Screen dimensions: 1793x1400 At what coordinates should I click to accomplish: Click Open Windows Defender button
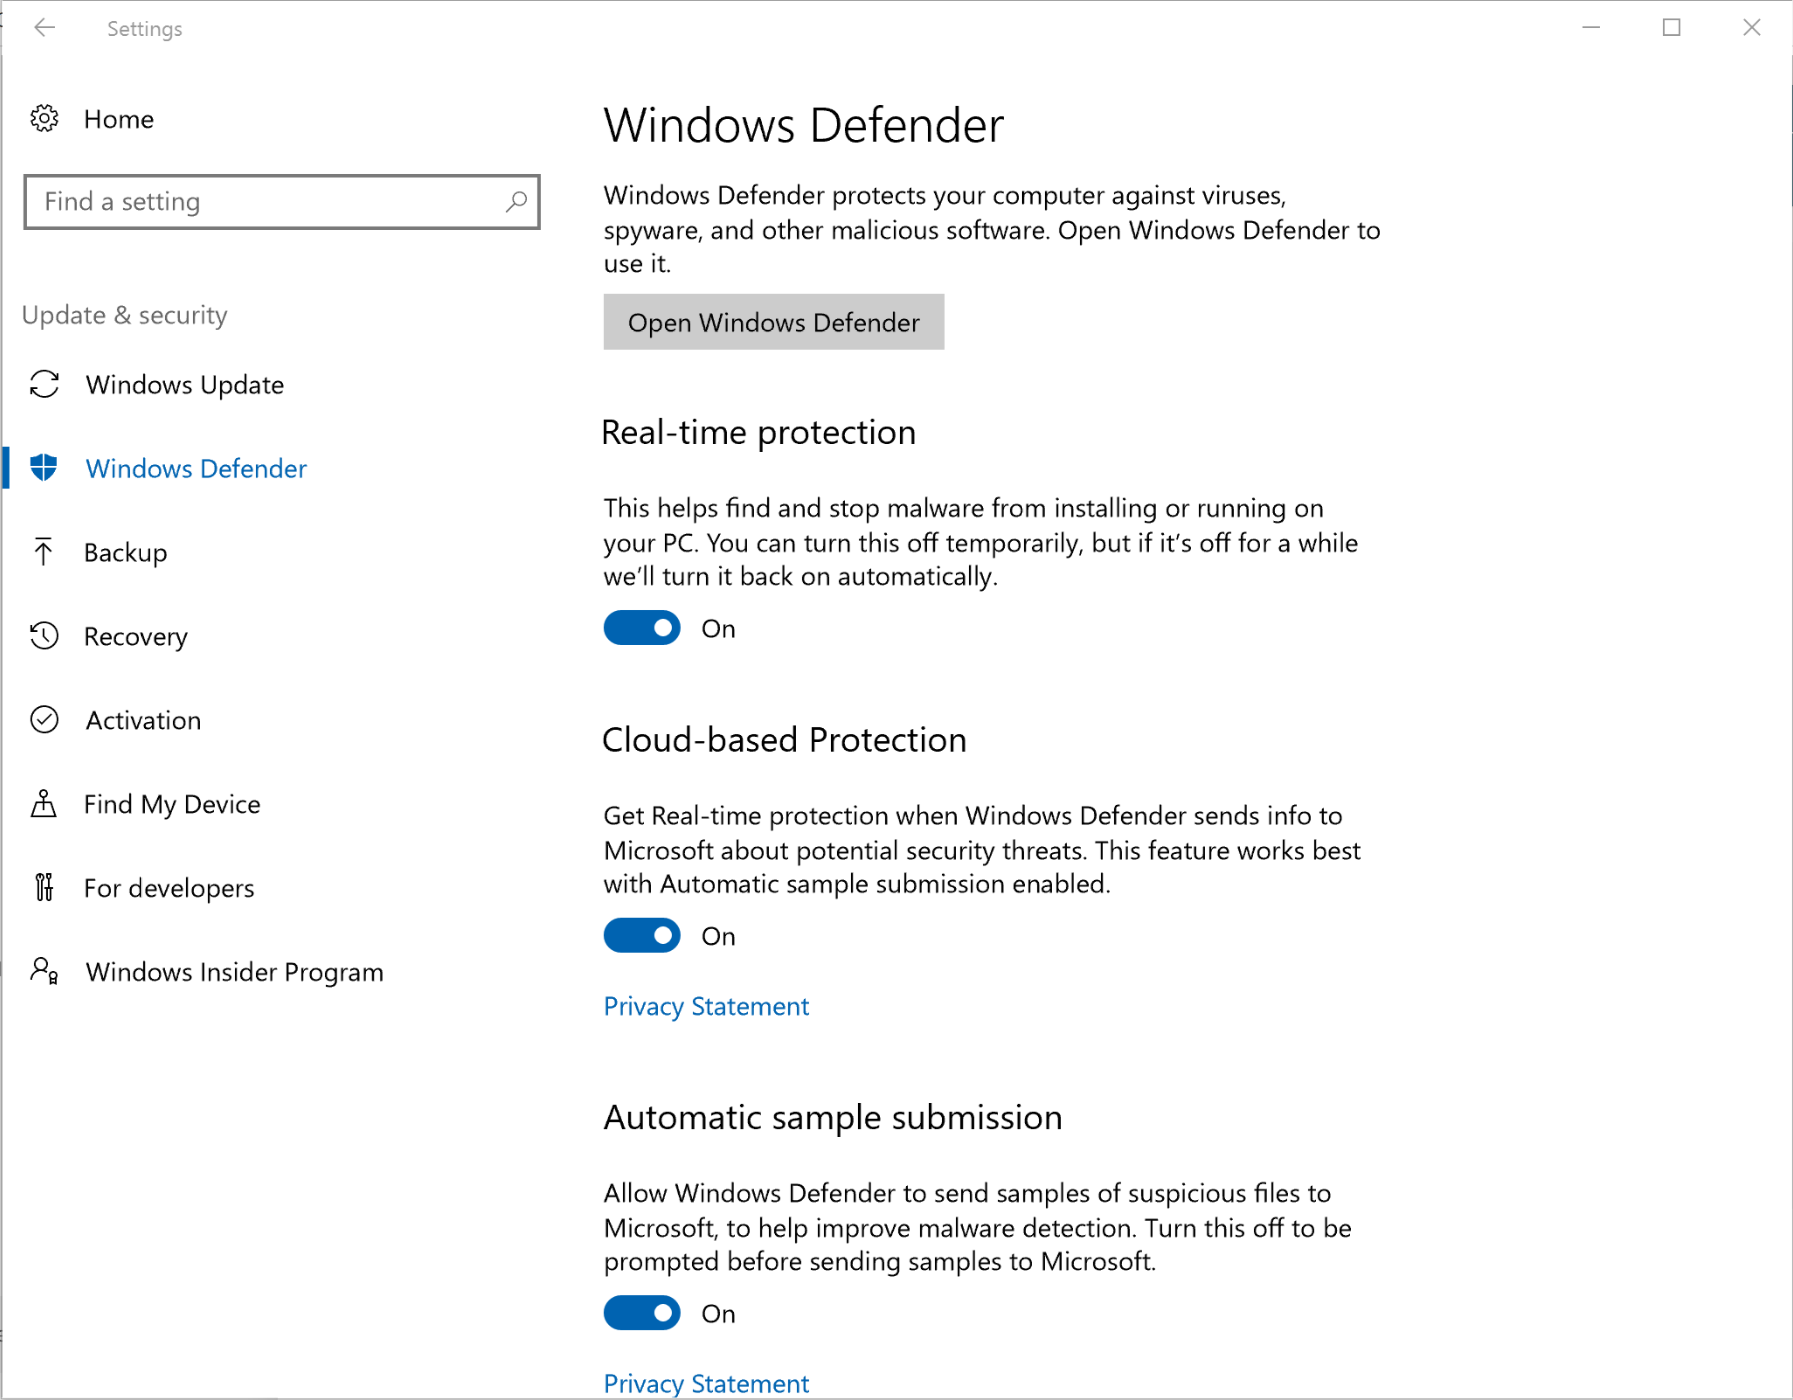(774, 322)
